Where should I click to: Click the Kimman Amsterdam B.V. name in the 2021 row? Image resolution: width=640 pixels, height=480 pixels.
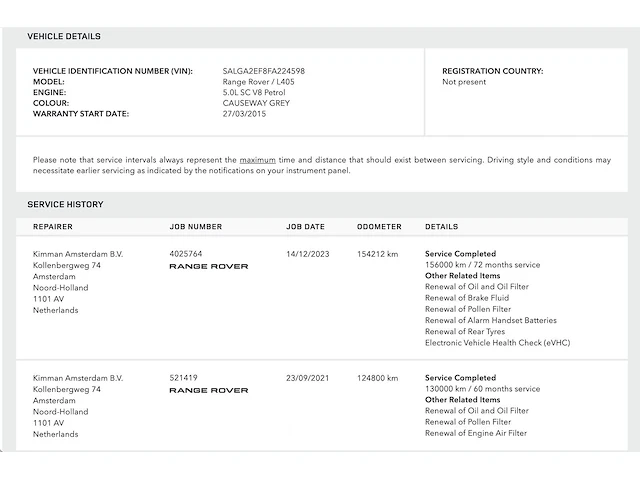pyautogui.click(x=78, y=378)
